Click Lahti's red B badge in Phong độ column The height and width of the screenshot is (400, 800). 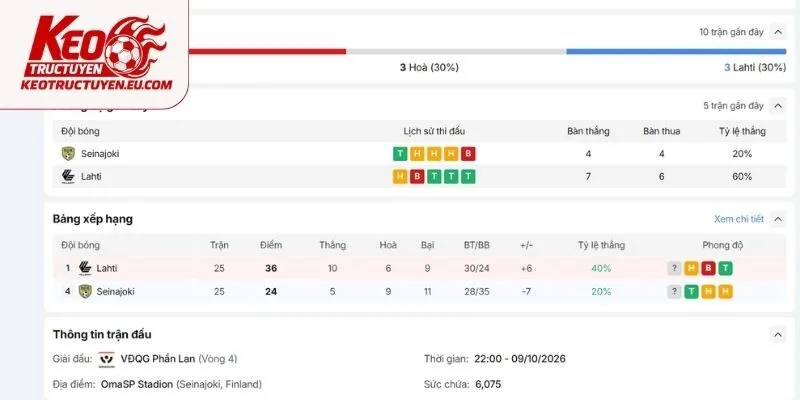[708, 268]
